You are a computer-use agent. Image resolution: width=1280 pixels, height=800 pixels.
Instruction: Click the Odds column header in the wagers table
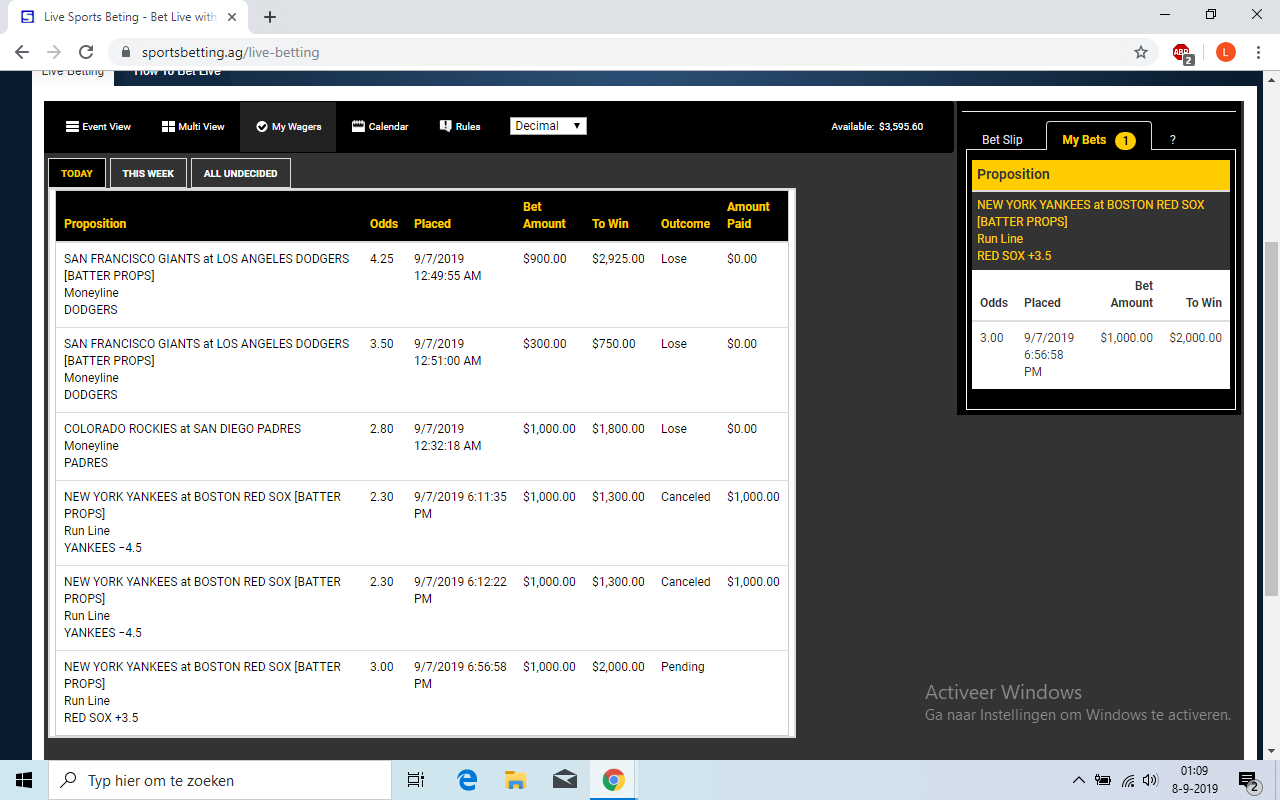coord(384,224)
